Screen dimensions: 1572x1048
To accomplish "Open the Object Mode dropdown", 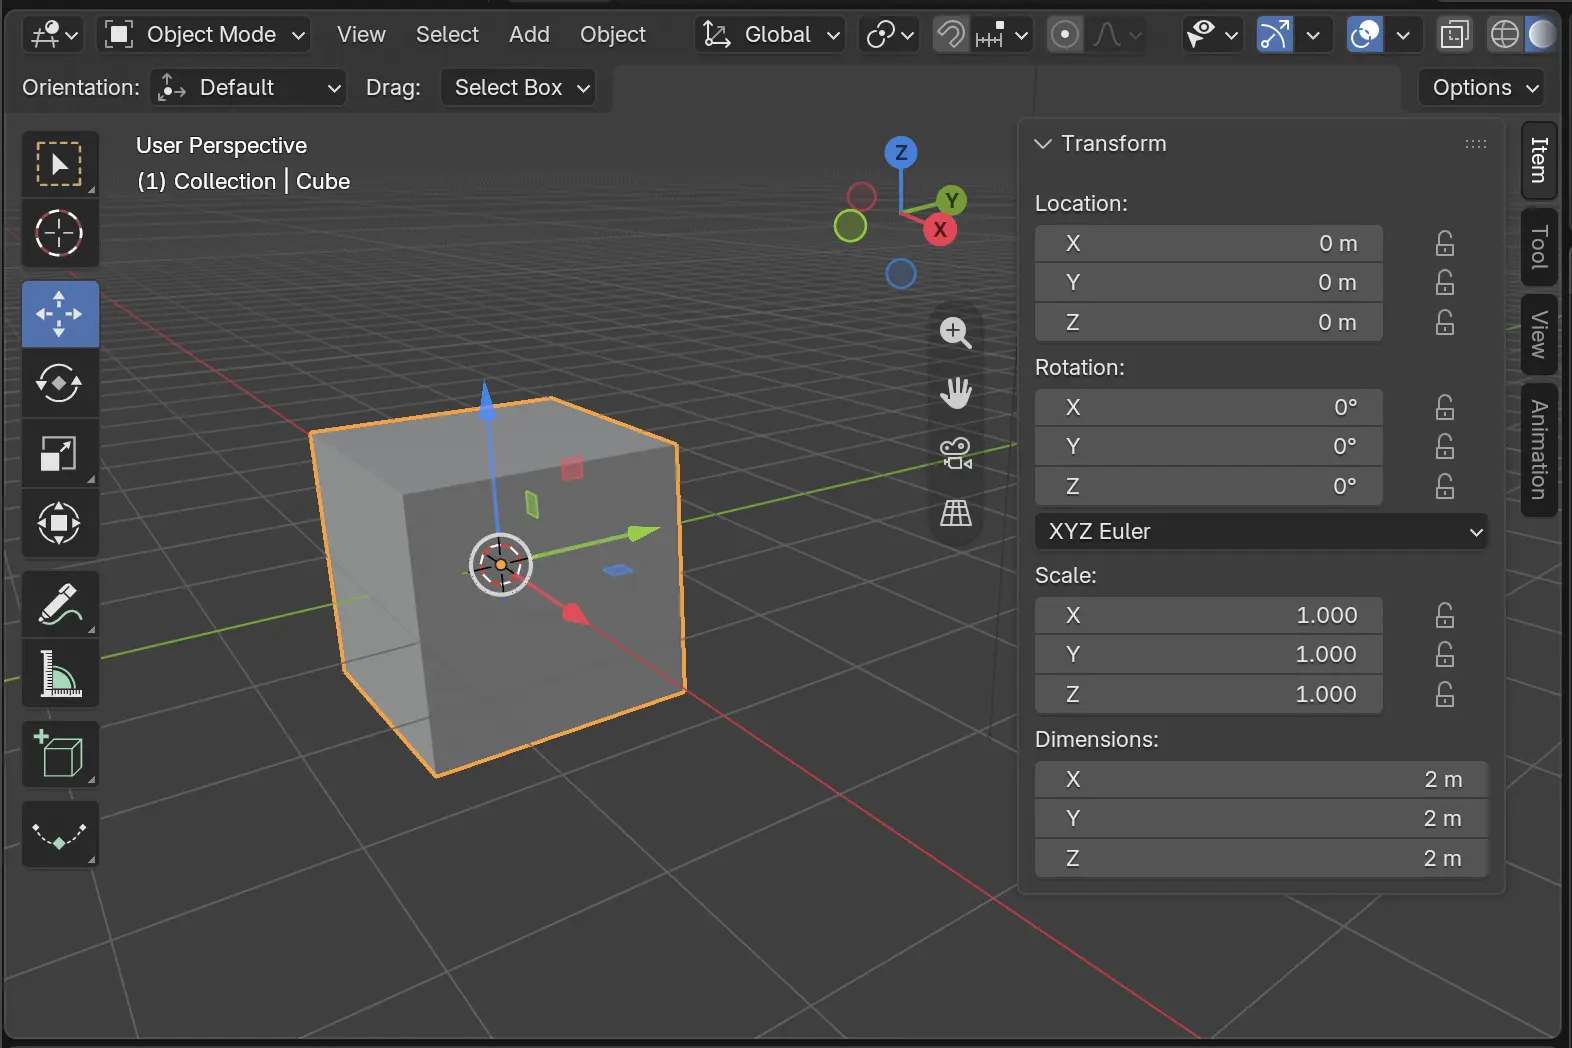I will click(204, 35).
